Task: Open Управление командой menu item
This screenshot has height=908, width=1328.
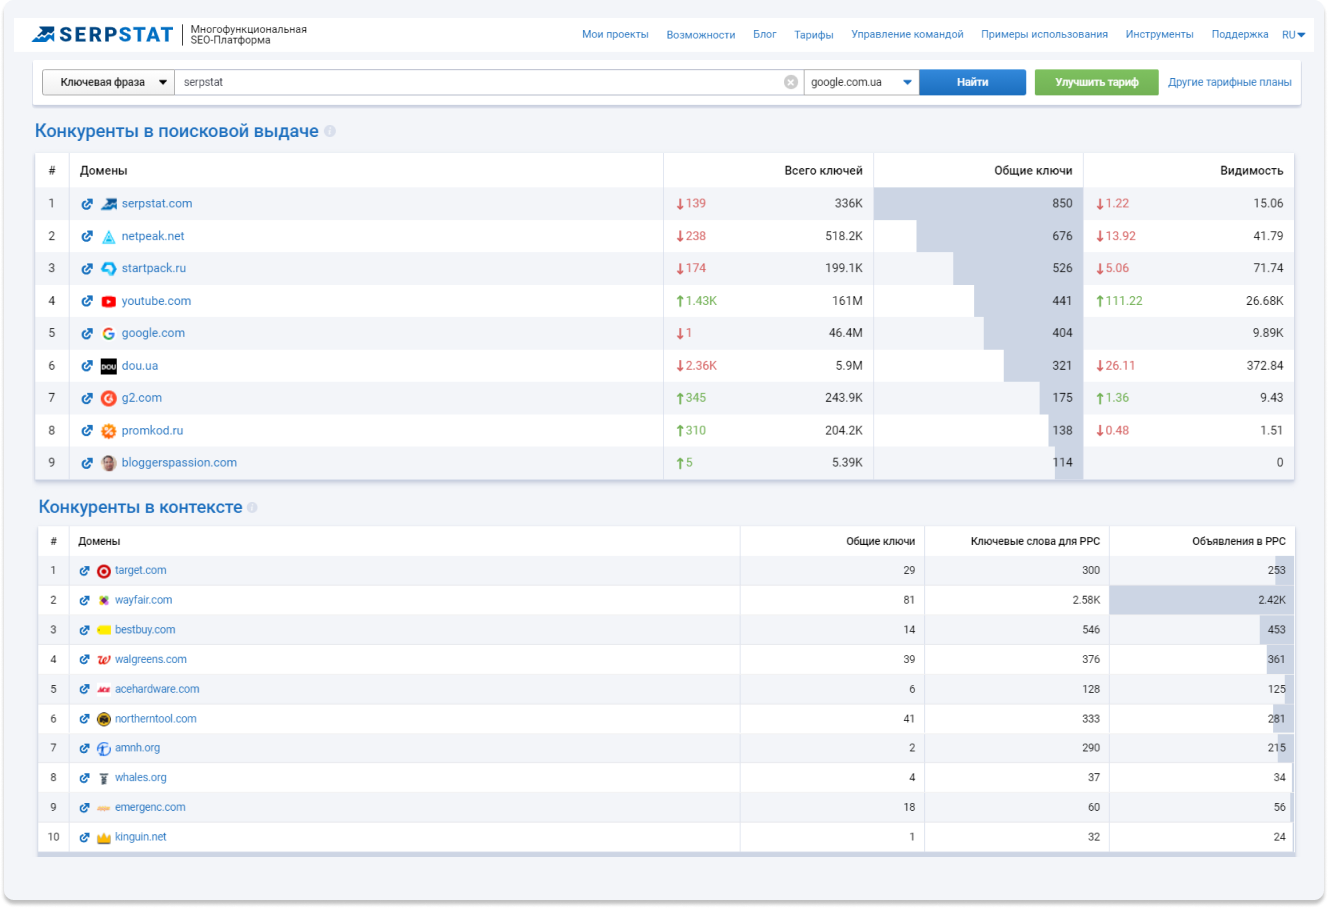Action: [907, 35]
